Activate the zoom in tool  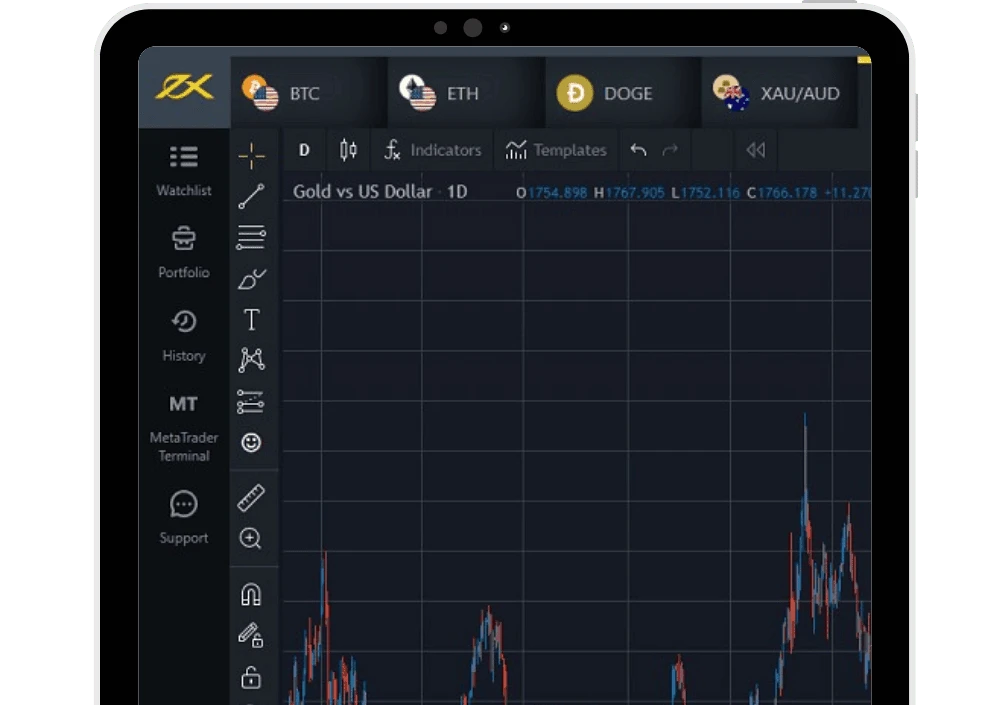(250, 538)
